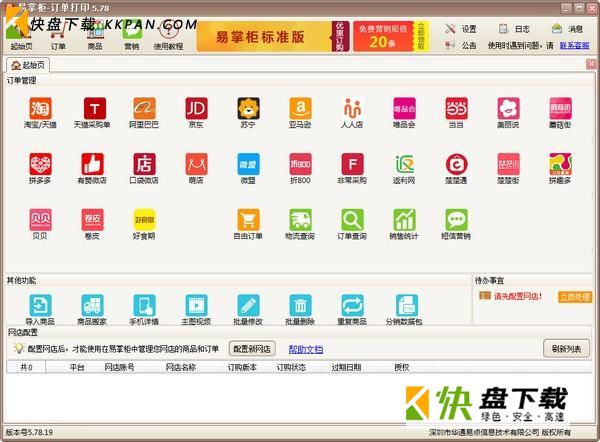Image resolution: width=600 pixels, height=442 pixels.
Task: Click the 刷新列表 button
Action: click(x=566, y=349)
